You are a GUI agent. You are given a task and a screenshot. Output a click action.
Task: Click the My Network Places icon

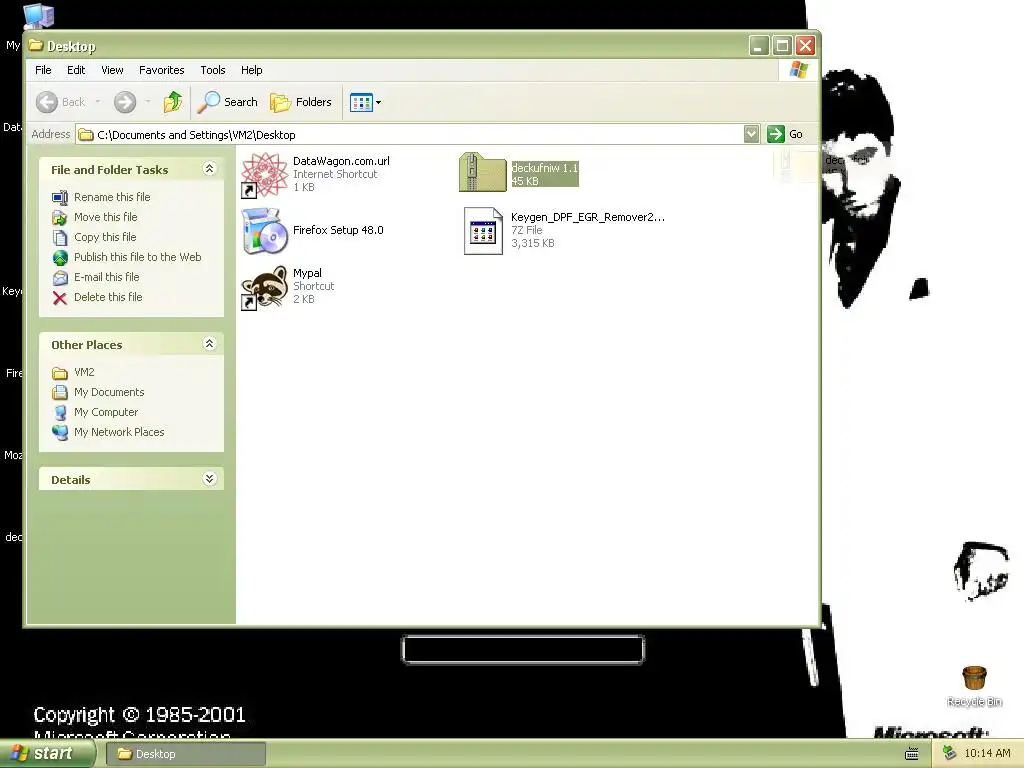(x=60, y=433)
